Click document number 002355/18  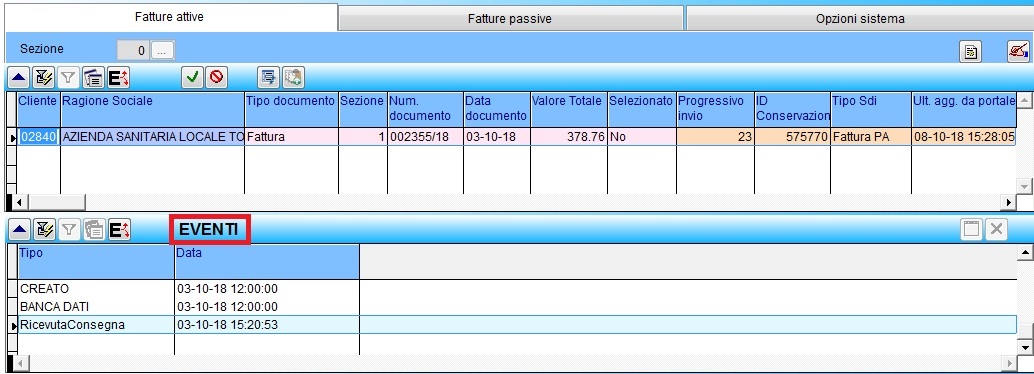coord(425,137)
